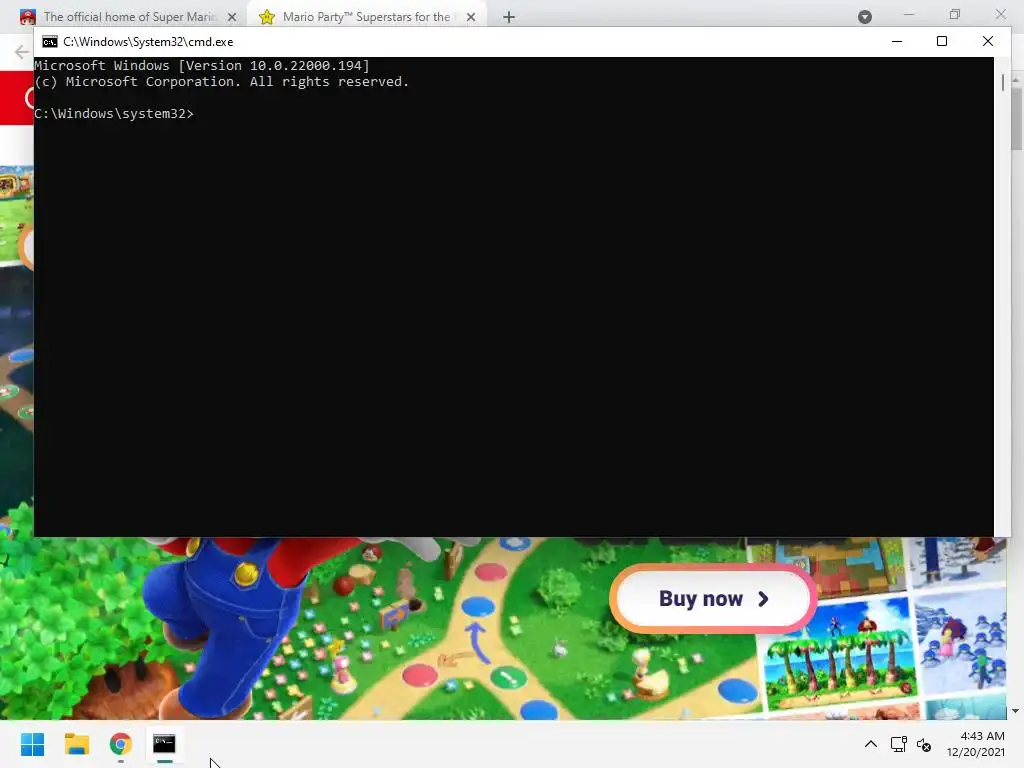1024x768 pixels.
Task: Open File Explorer from the taskbar
Action: tap(76, 744)
